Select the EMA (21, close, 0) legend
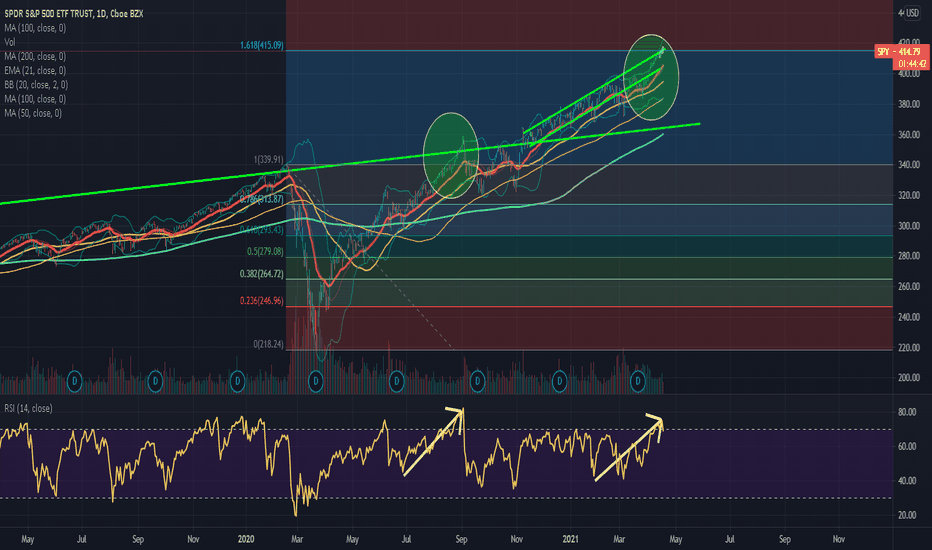Viewport: 932px width, 550px height. pos(35,71)
